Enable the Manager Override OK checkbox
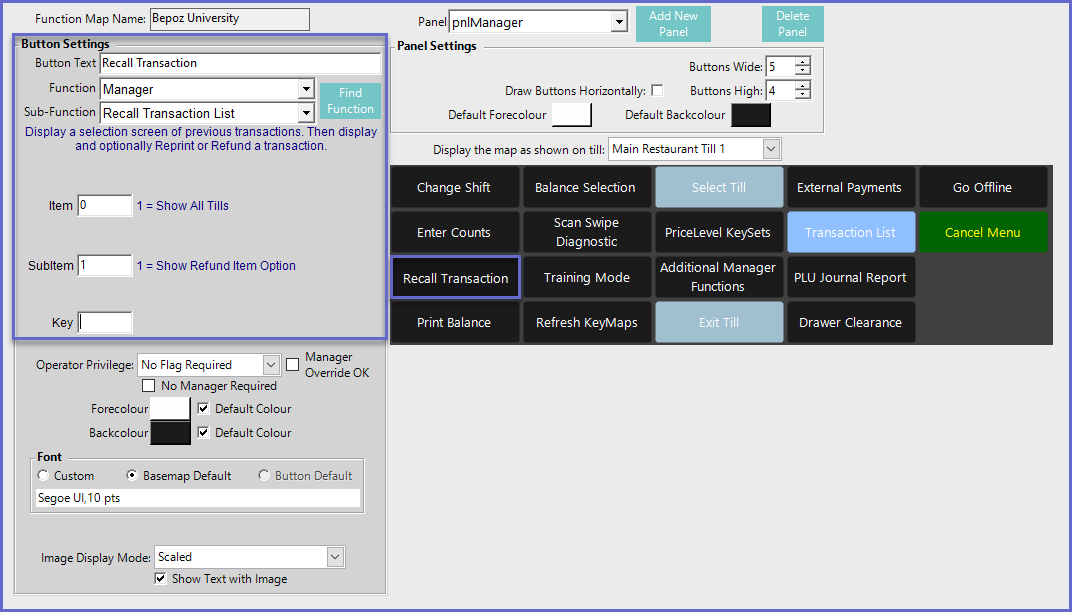This screenshot has width=1072, height=612. [x=293, y=365]
